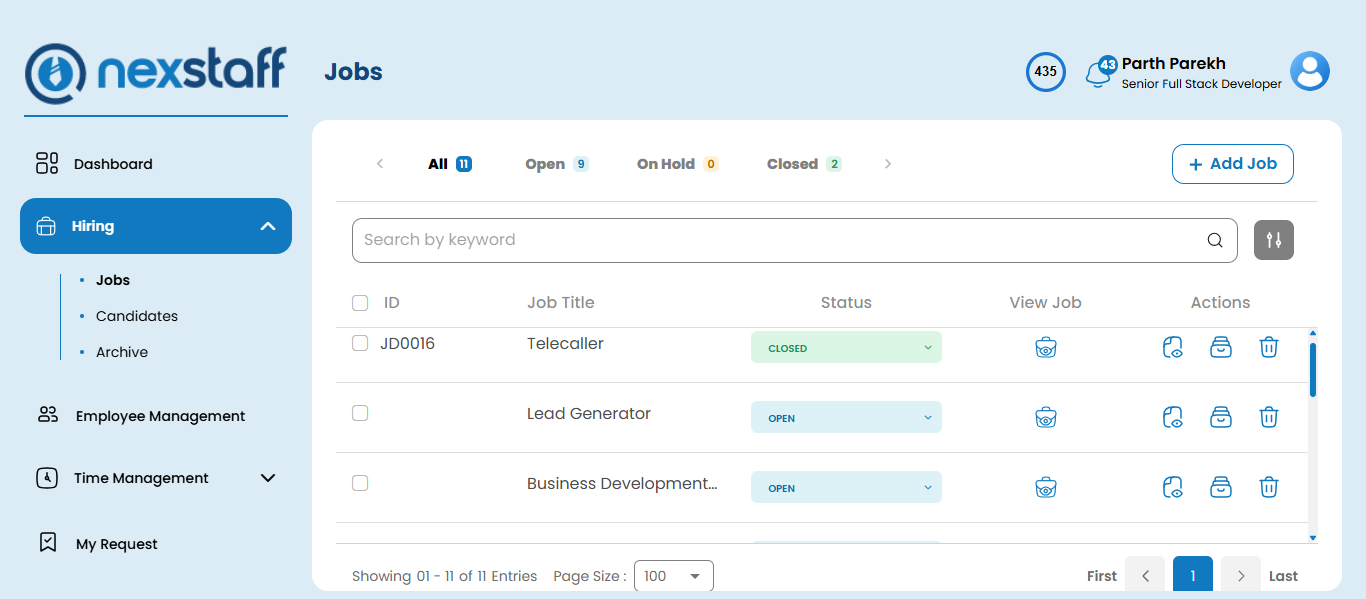Click the Lead Generator job title
The width and height of the screenshot is (1366, 599).
[x=589, y=413]
